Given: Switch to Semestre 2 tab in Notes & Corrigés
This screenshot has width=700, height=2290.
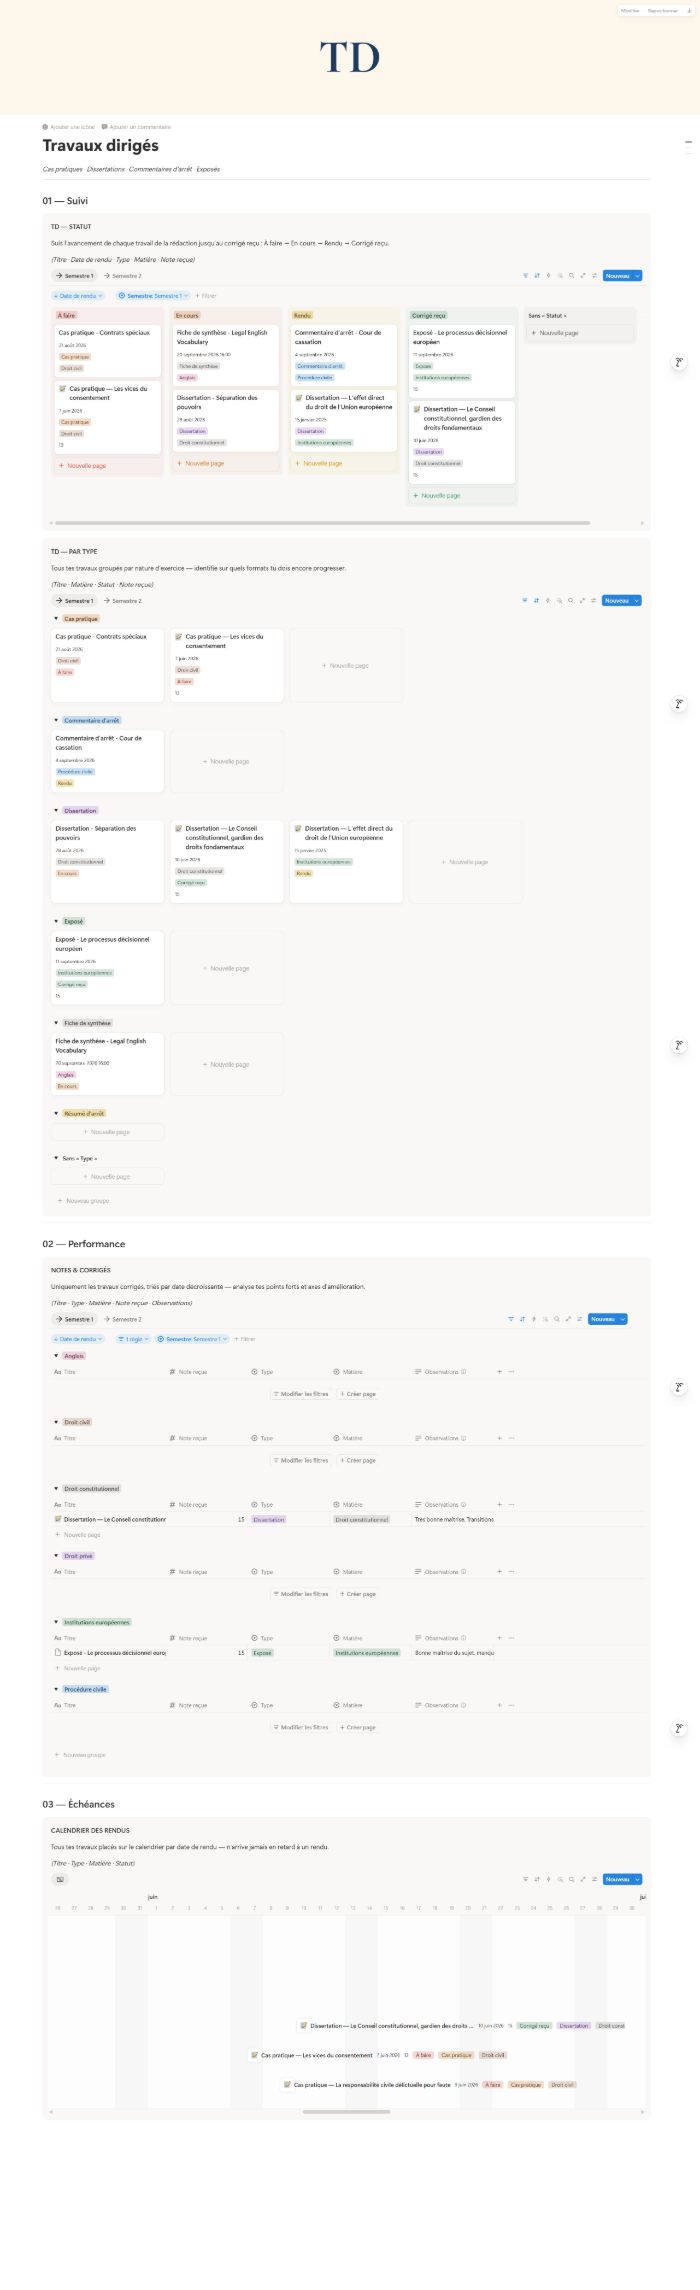Looking at the screenshot, I should [x=123, y=1319].
